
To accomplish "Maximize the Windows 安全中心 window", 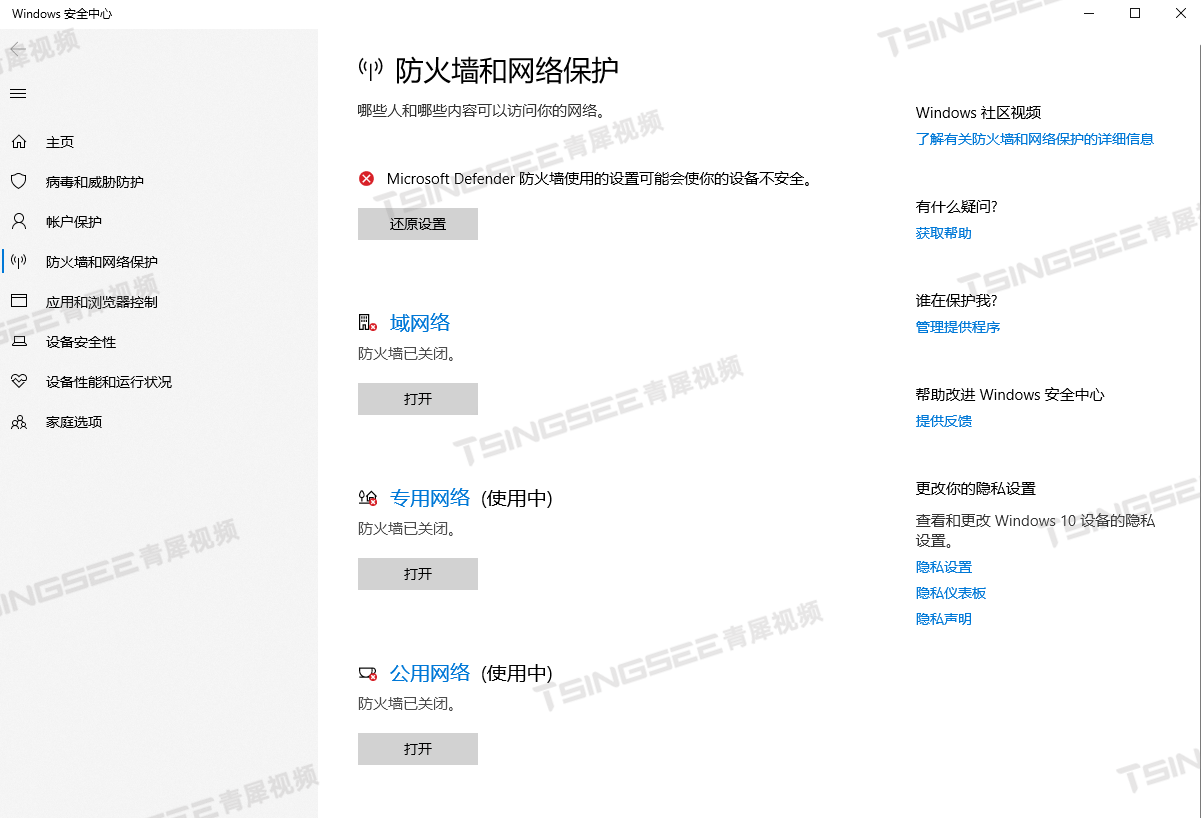I will click(x=1134, y=13).
